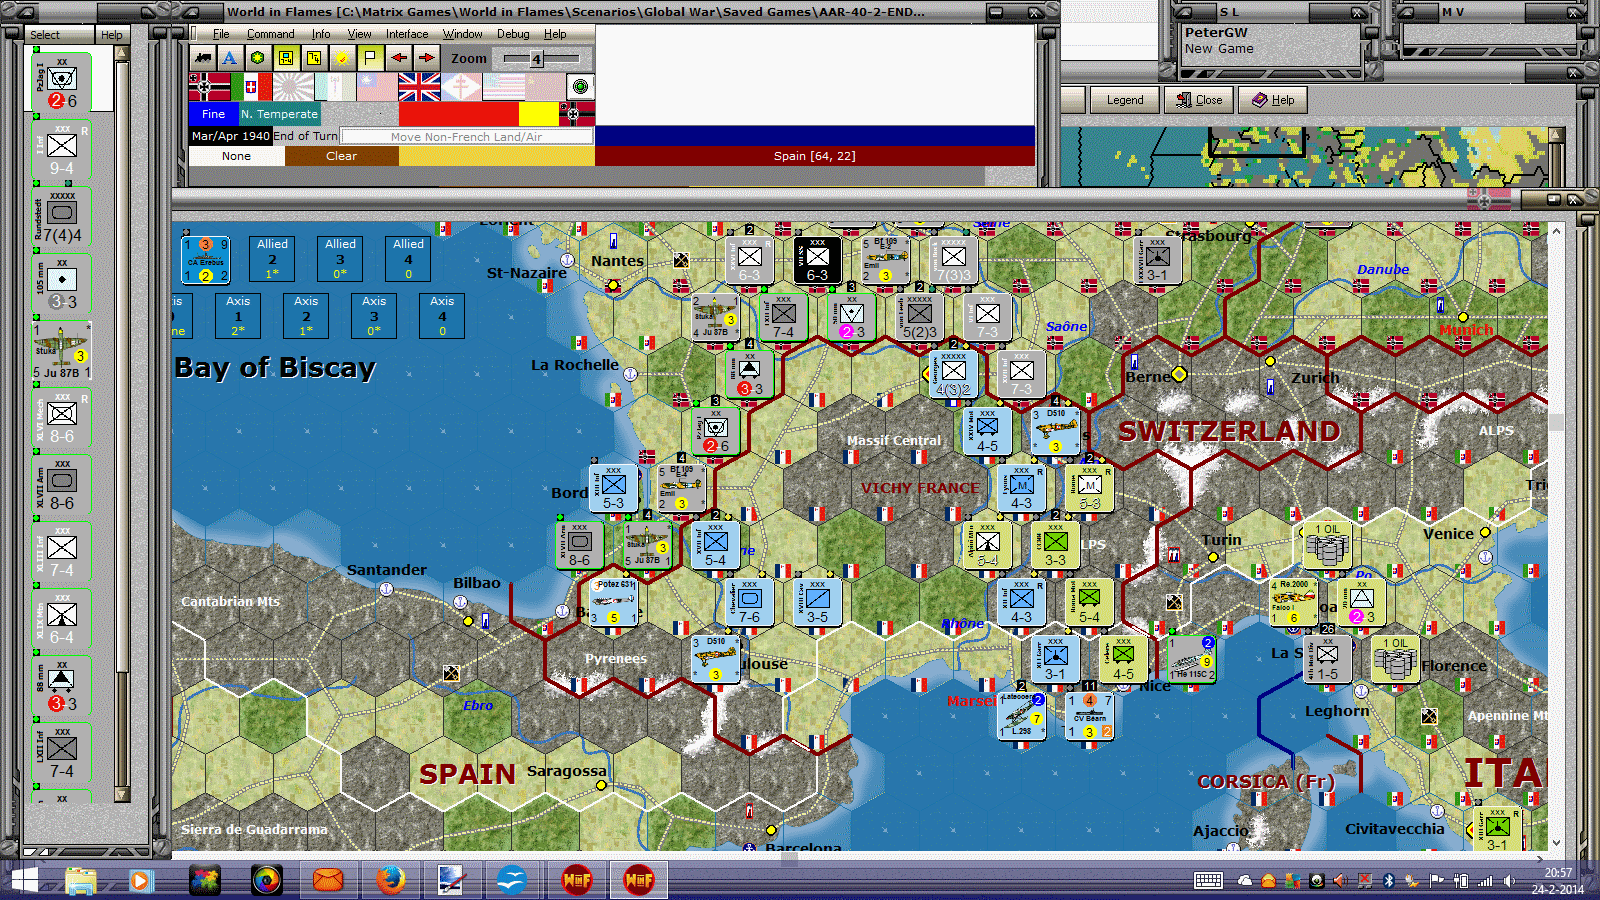Open the Window menu
This screenshot has height=900, width=1600.
463,34
